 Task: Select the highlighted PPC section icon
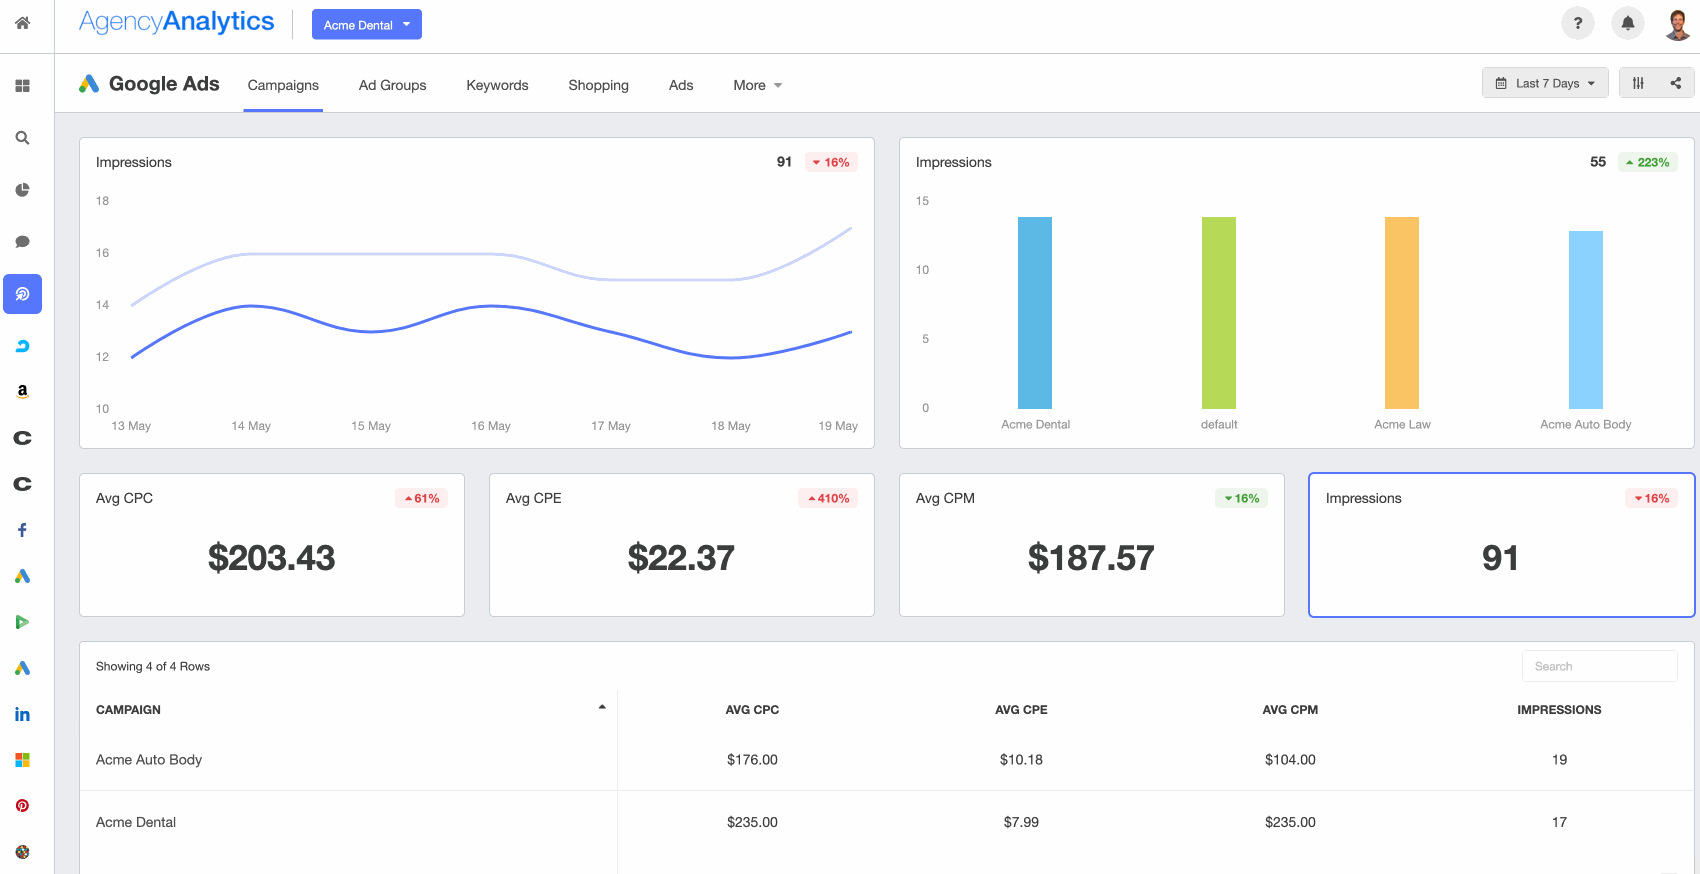click(x=22, y=294)
